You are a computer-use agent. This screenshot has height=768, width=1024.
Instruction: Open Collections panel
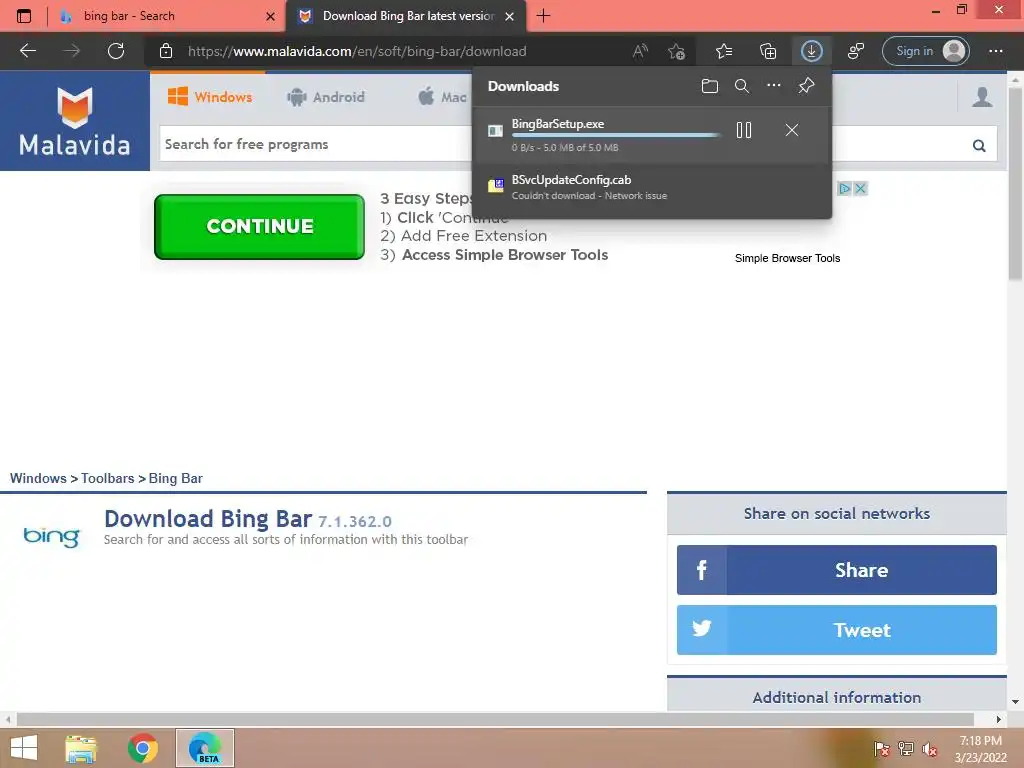(768, 51)
